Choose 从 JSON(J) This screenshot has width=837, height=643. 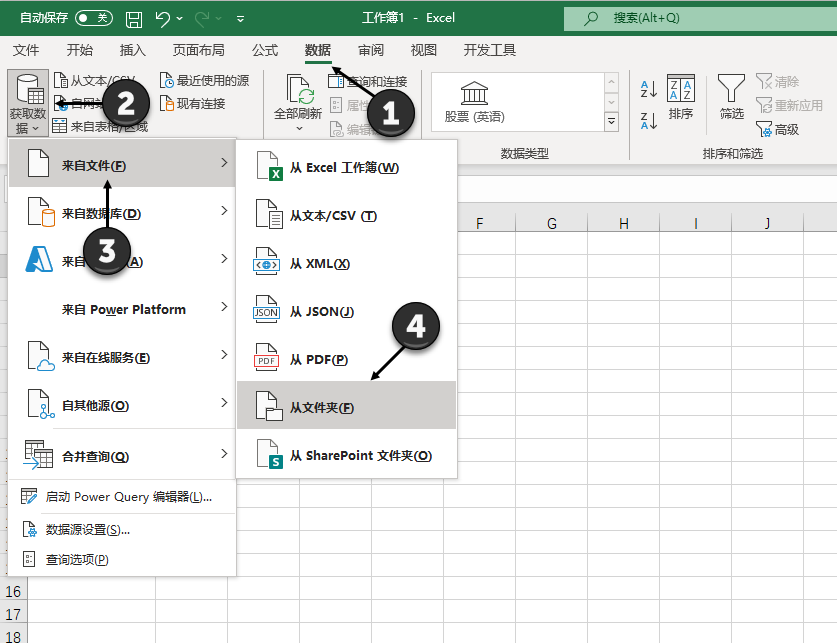tap(346, 311)
